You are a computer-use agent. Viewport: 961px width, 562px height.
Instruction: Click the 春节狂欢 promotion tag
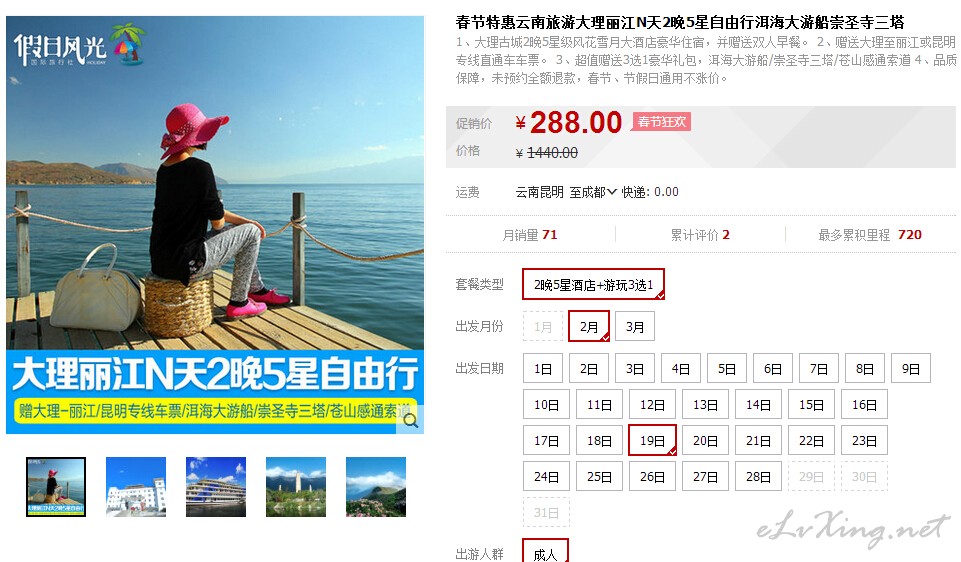point(661,121)
